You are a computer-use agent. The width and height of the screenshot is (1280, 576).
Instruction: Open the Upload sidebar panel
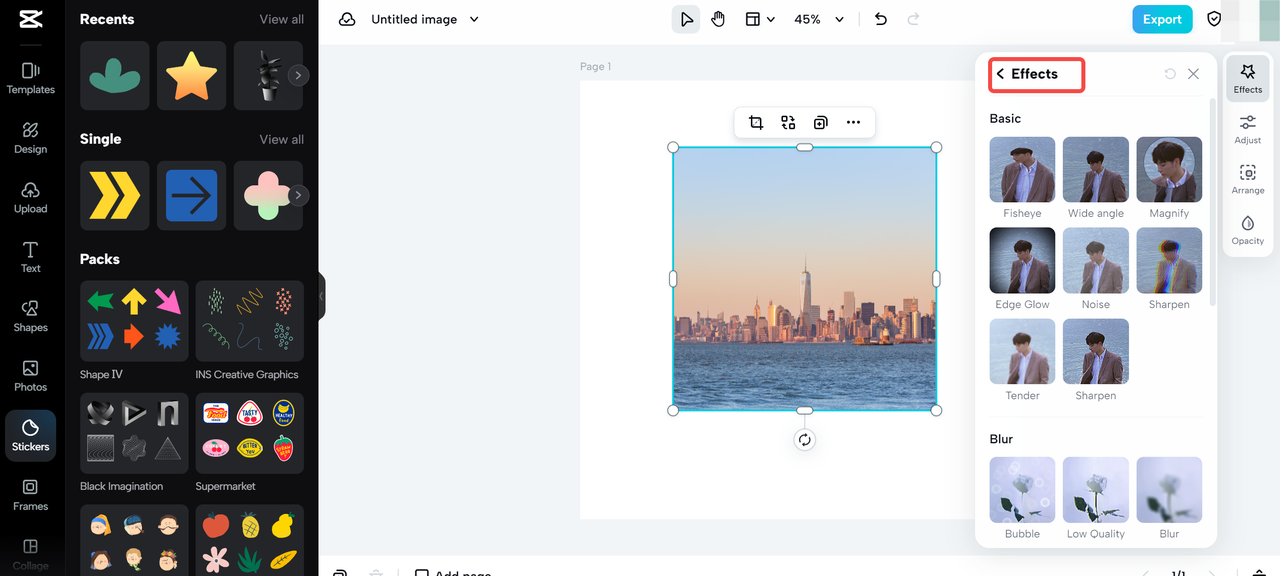[x=30, y=198]
